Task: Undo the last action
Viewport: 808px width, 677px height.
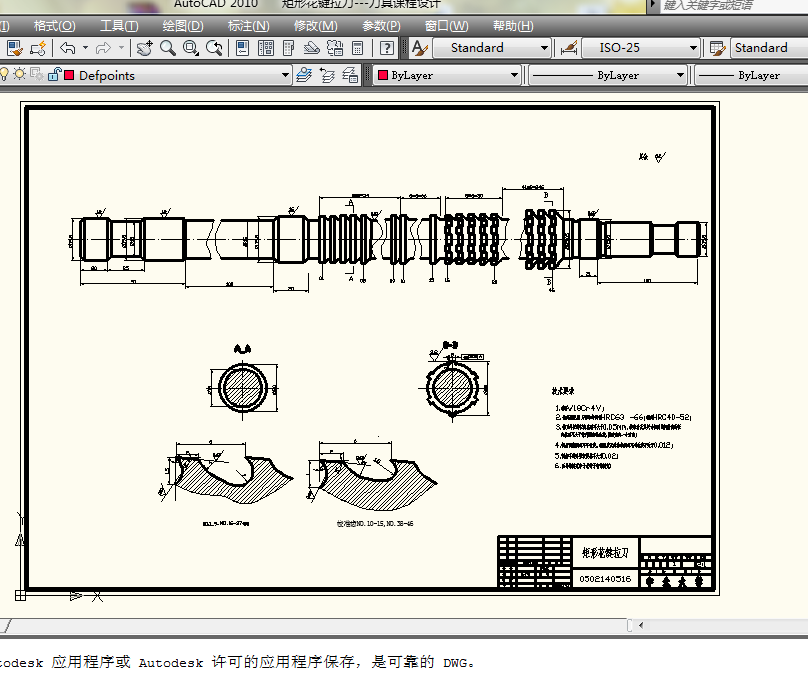Action: pyautogui.click(x=68, y=48)
